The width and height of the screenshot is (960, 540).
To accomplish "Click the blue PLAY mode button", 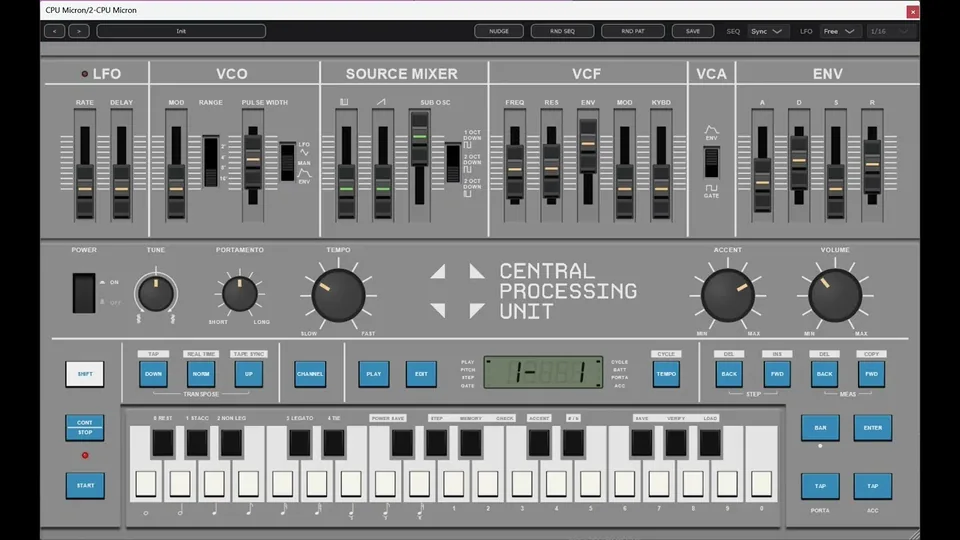I will point(373,374).
